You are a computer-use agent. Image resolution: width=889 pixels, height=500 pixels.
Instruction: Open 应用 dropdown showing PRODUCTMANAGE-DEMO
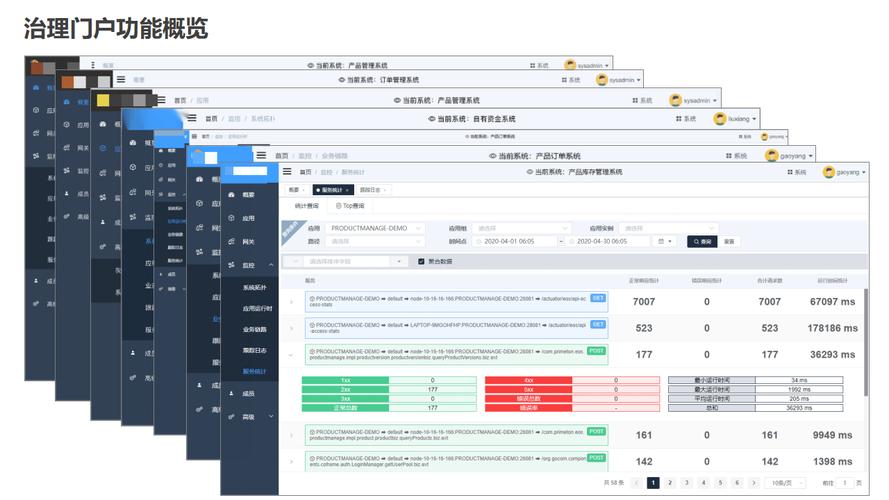pyautogui.click(x=375, y=228)
